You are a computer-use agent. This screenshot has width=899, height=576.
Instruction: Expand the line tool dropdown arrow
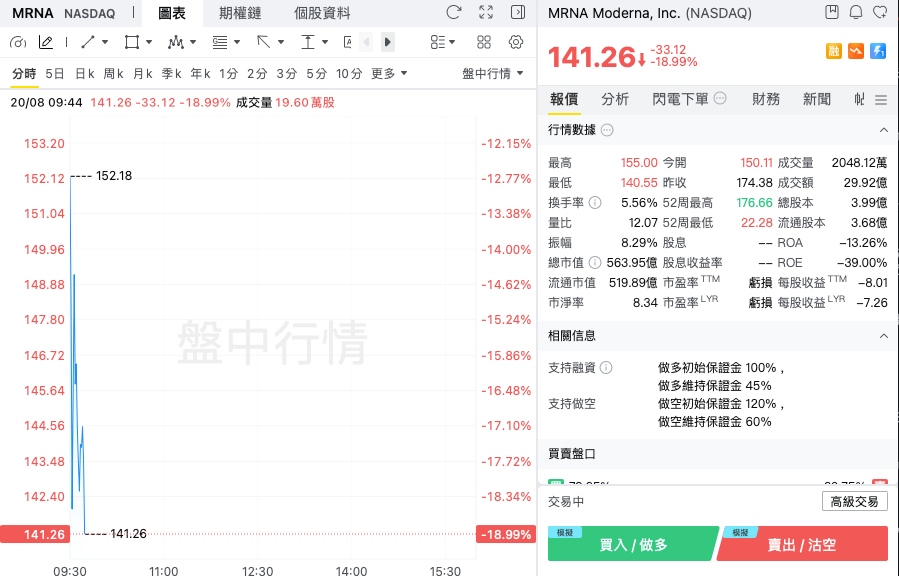(105, 42)
